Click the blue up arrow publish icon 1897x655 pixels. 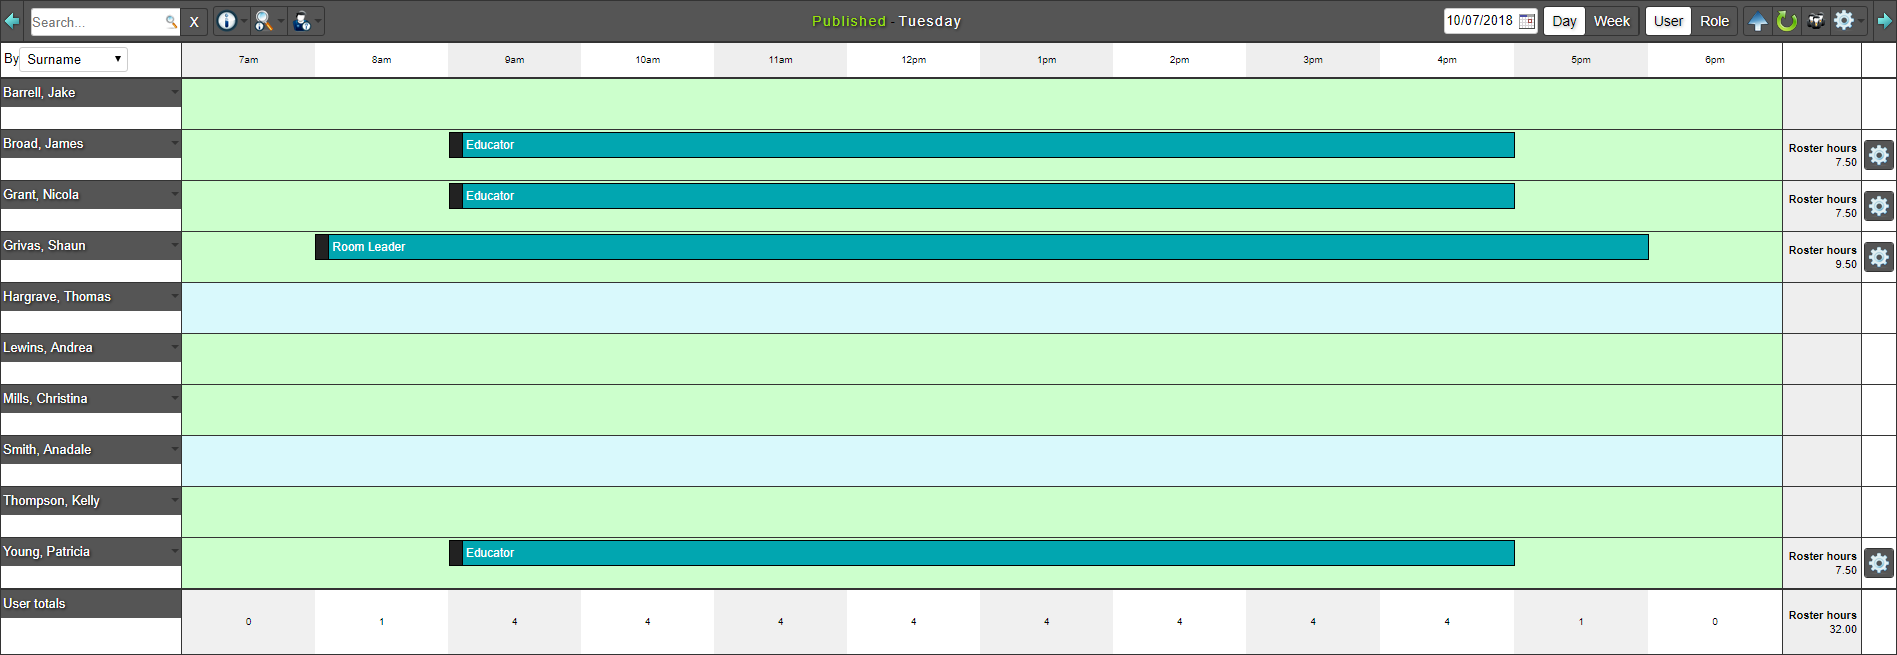click(1758, 21)
